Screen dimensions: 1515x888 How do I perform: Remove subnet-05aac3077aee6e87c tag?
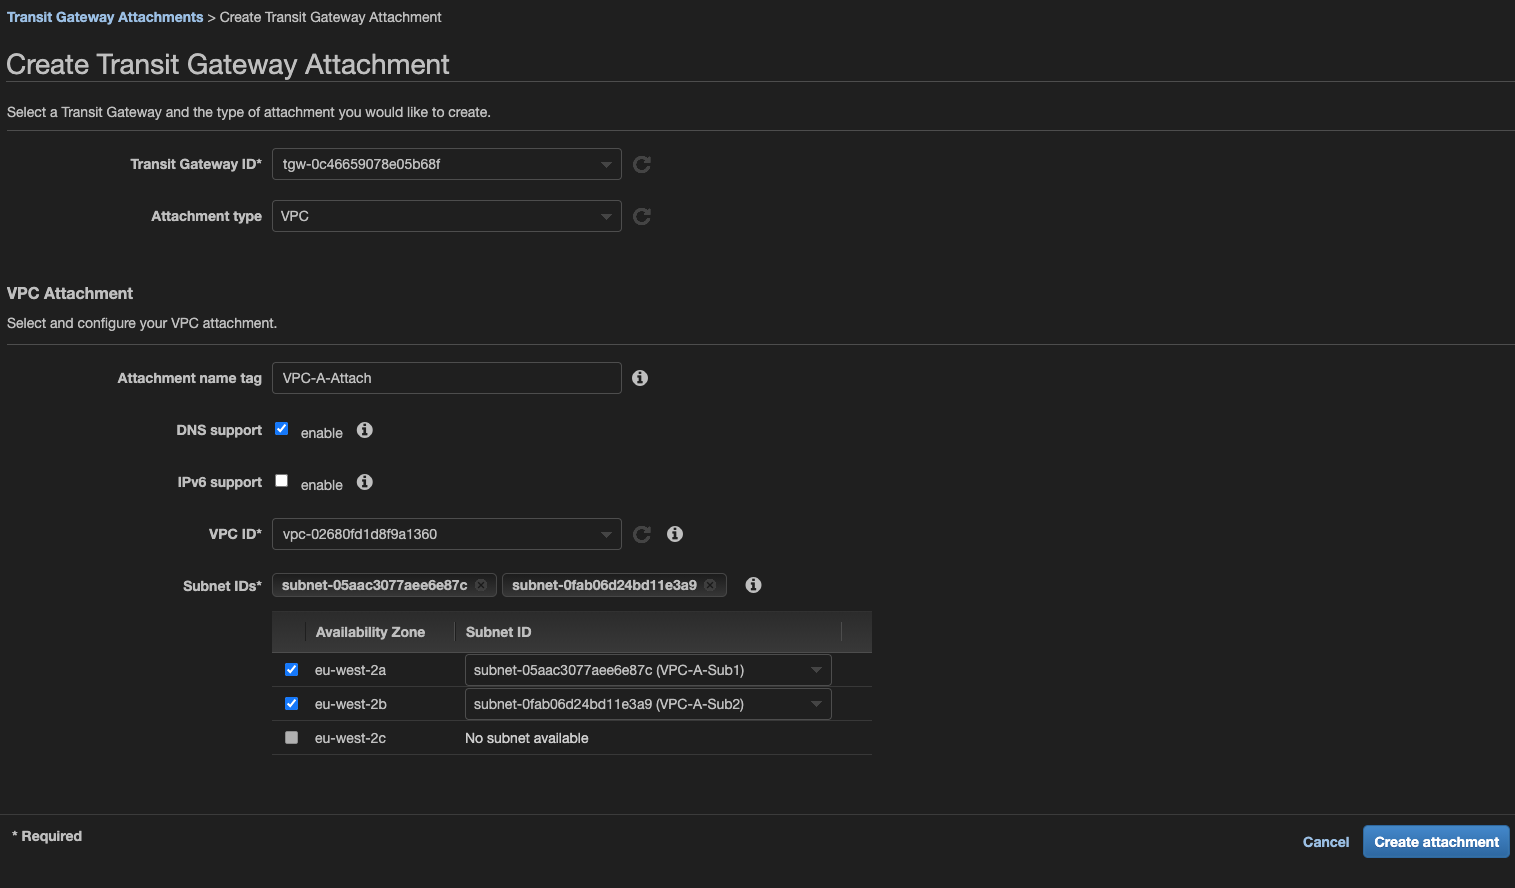481,585
